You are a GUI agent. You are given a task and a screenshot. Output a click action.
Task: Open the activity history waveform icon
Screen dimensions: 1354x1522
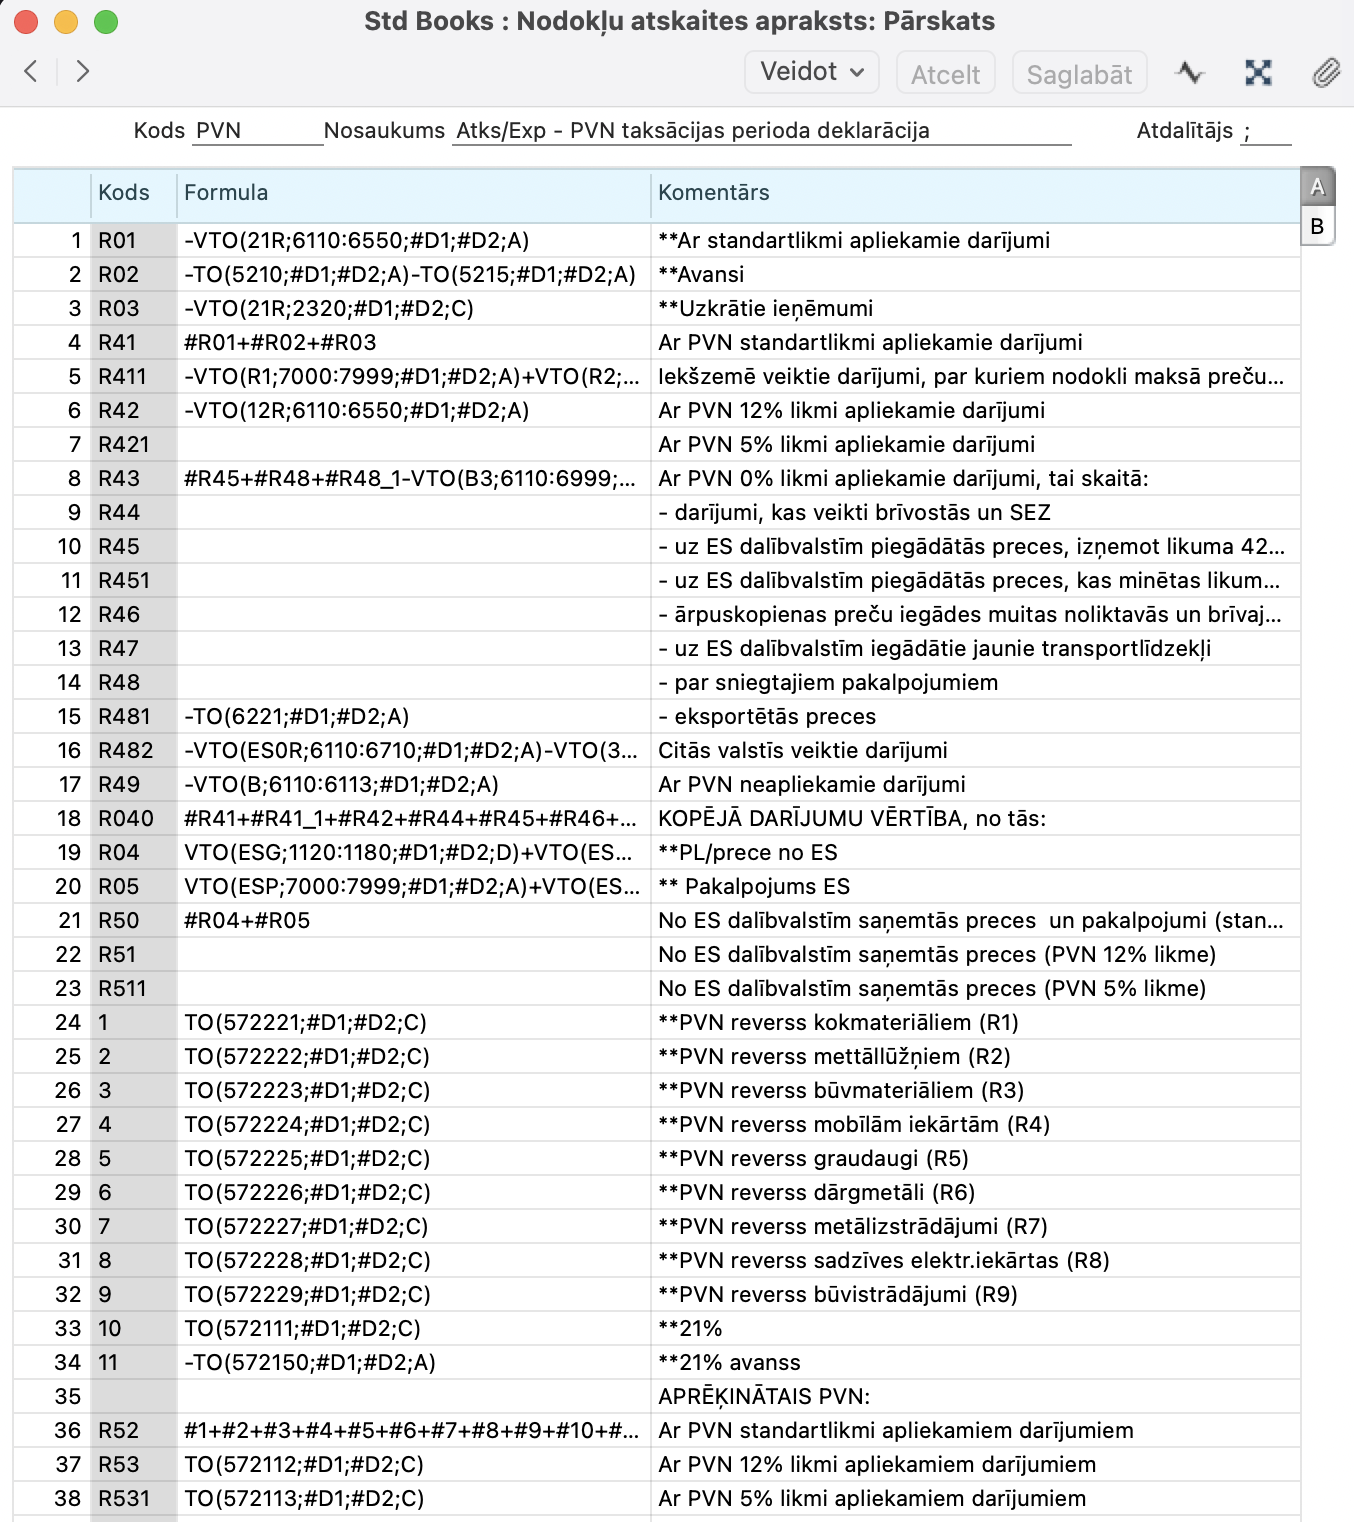1189,73
